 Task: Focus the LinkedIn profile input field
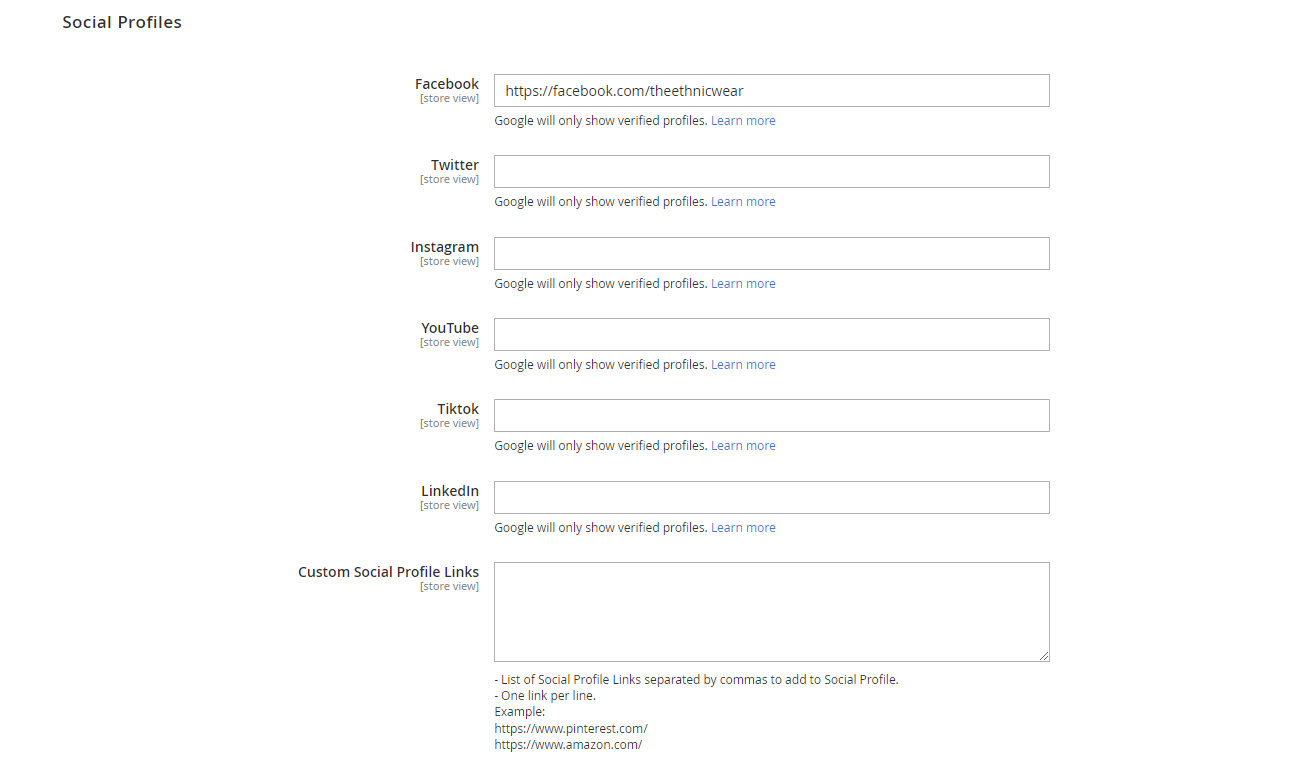tap(771, 498)
